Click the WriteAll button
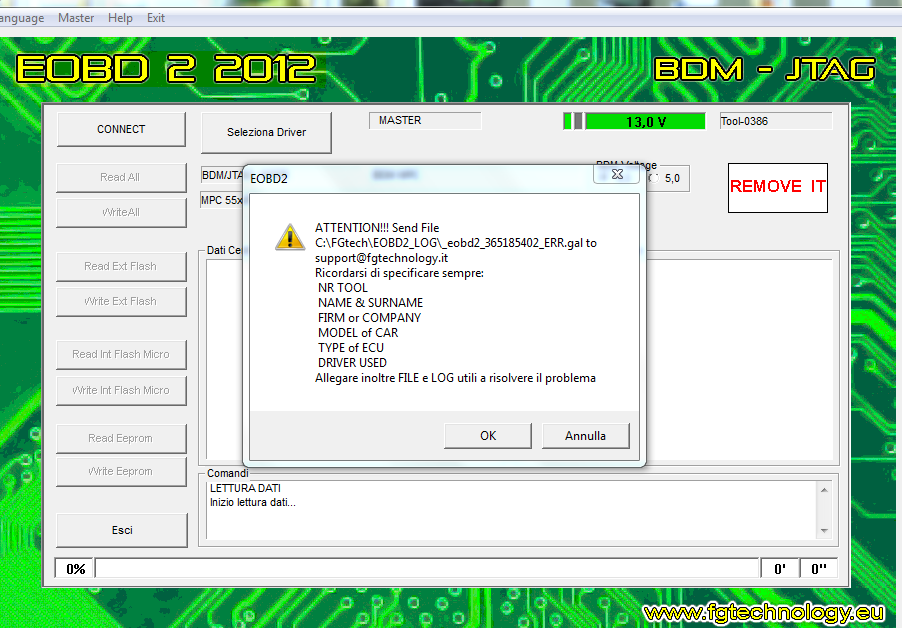The height and width of the screenshot is (628, 902). (x=121, y=213)
